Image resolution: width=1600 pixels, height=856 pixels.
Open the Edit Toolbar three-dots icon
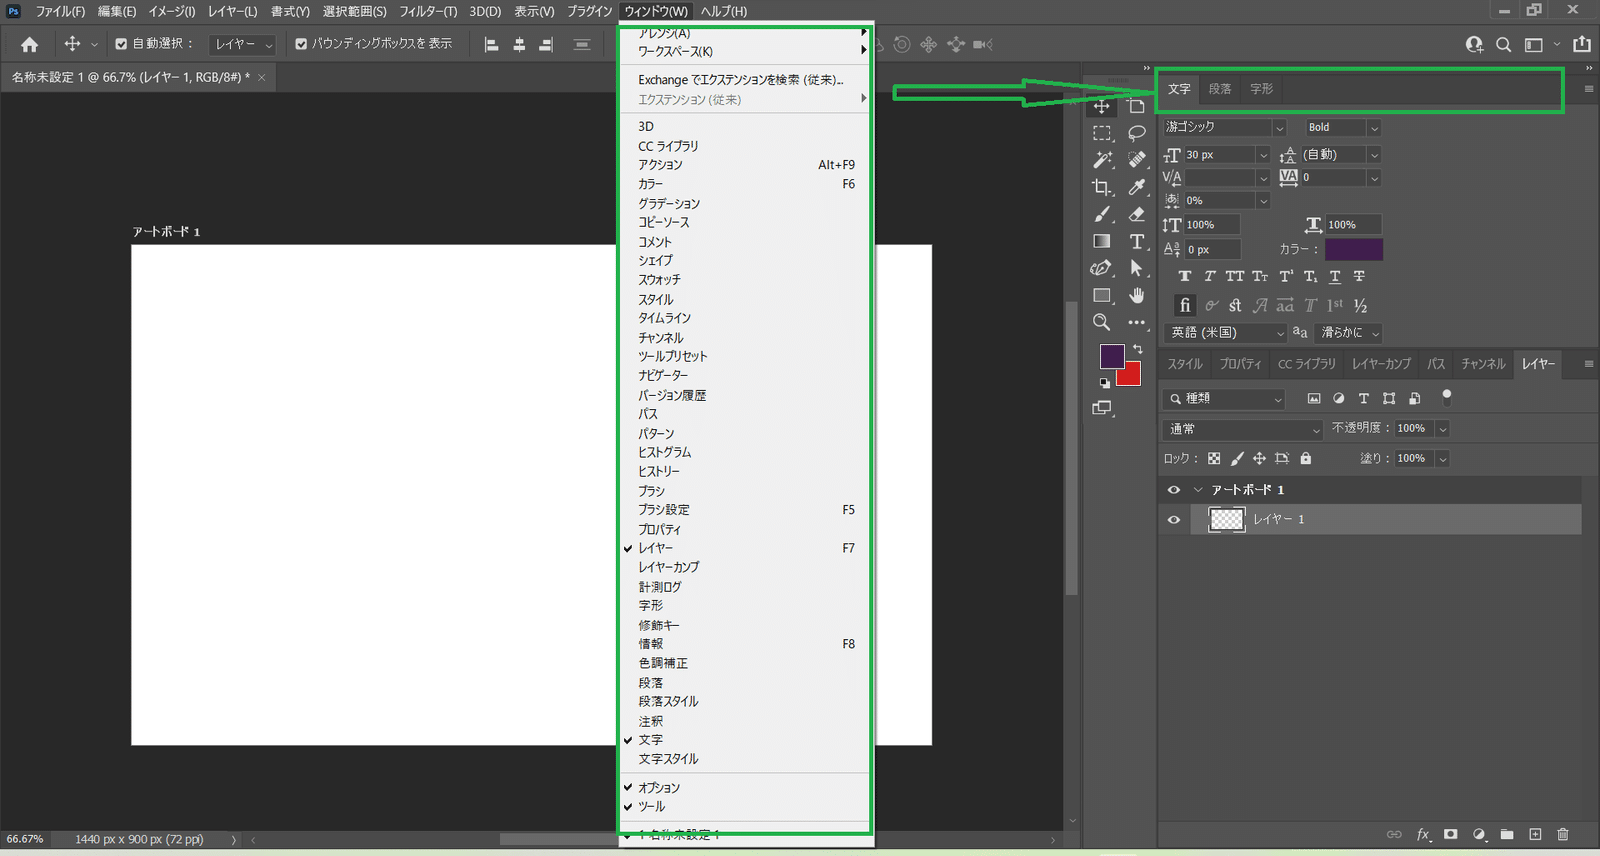1137,322
